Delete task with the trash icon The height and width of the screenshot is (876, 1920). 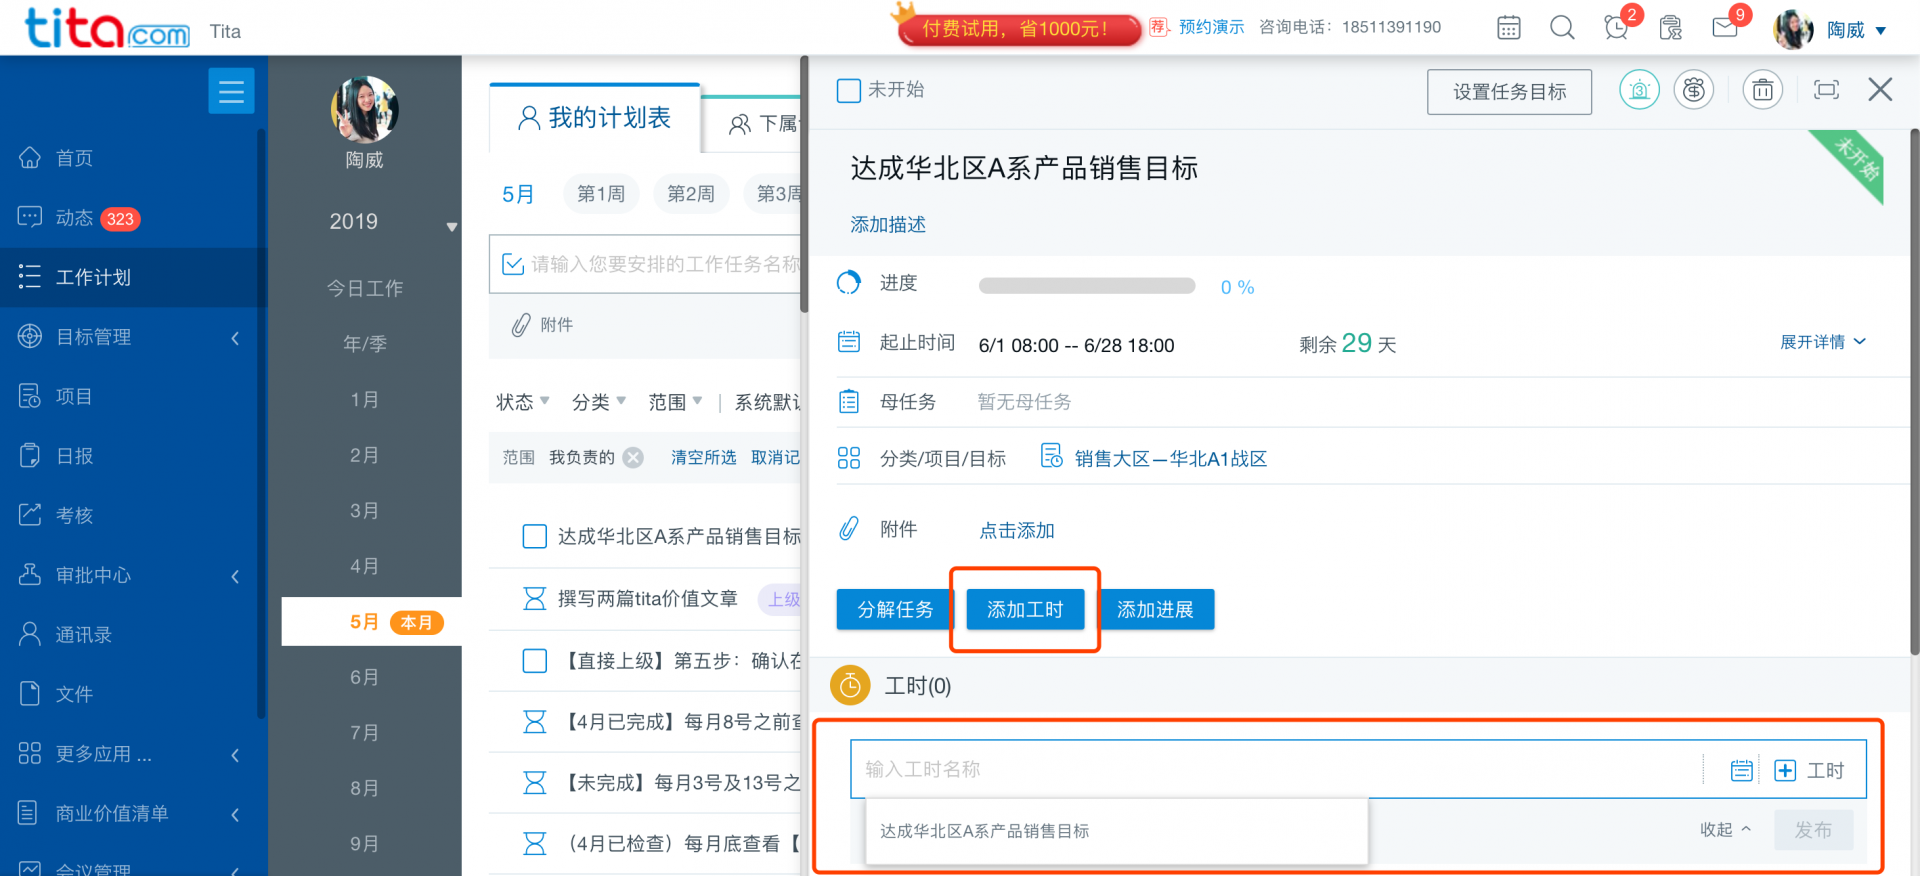pyautogui.click(x=1763, y=91)
